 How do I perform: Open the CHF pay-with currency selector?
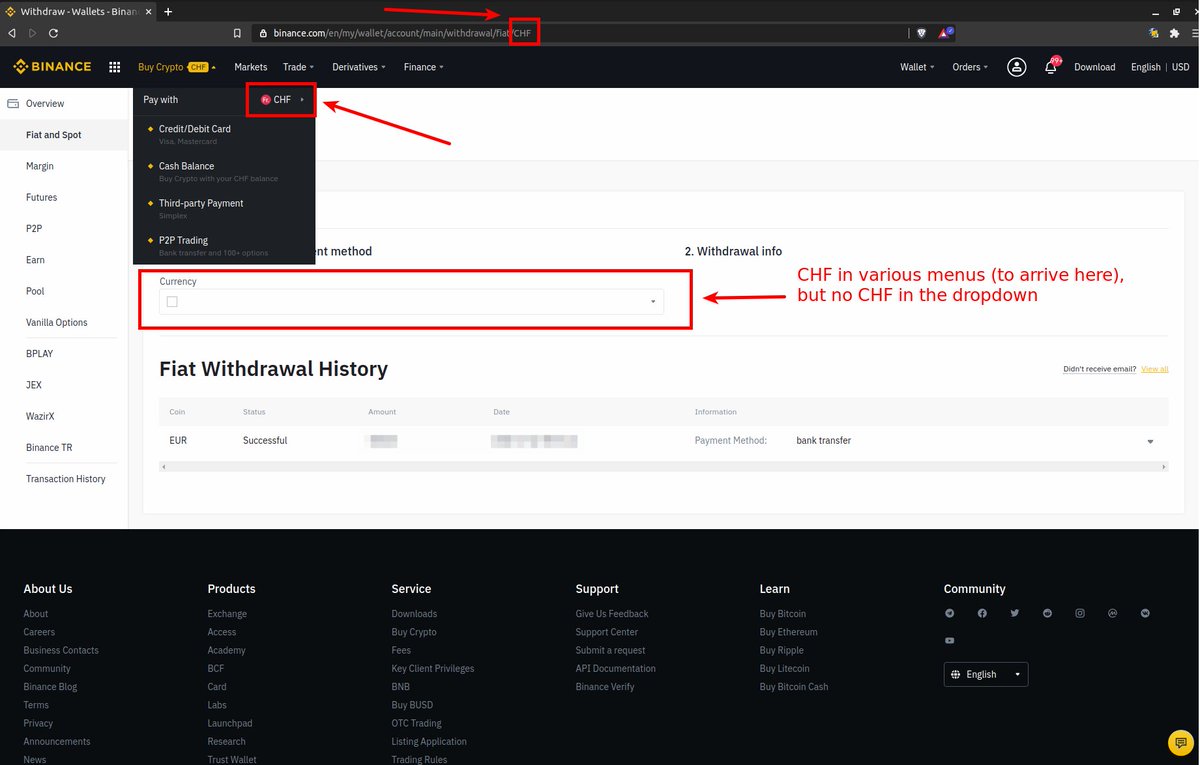[x=282, y=100]
